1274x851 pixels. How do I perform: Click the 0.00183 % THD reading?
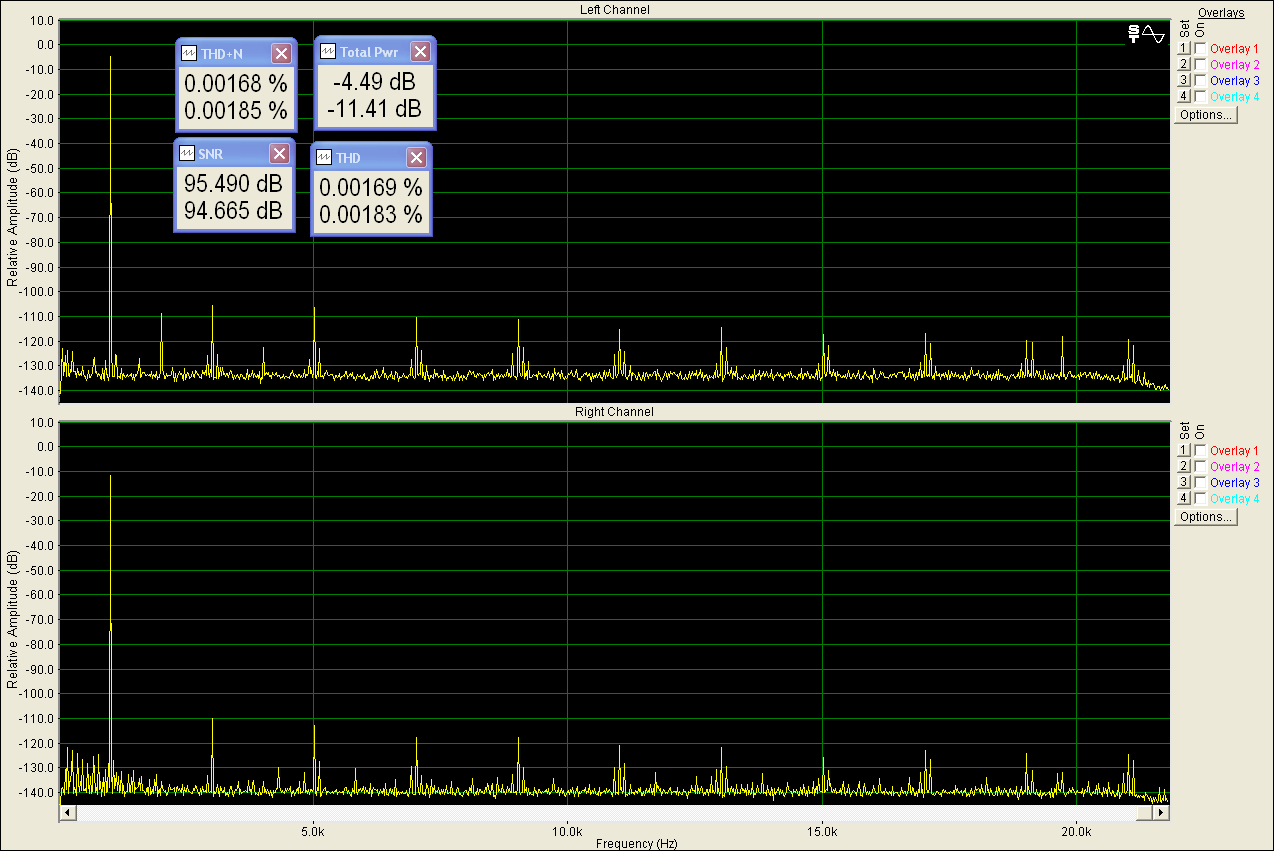371,214
